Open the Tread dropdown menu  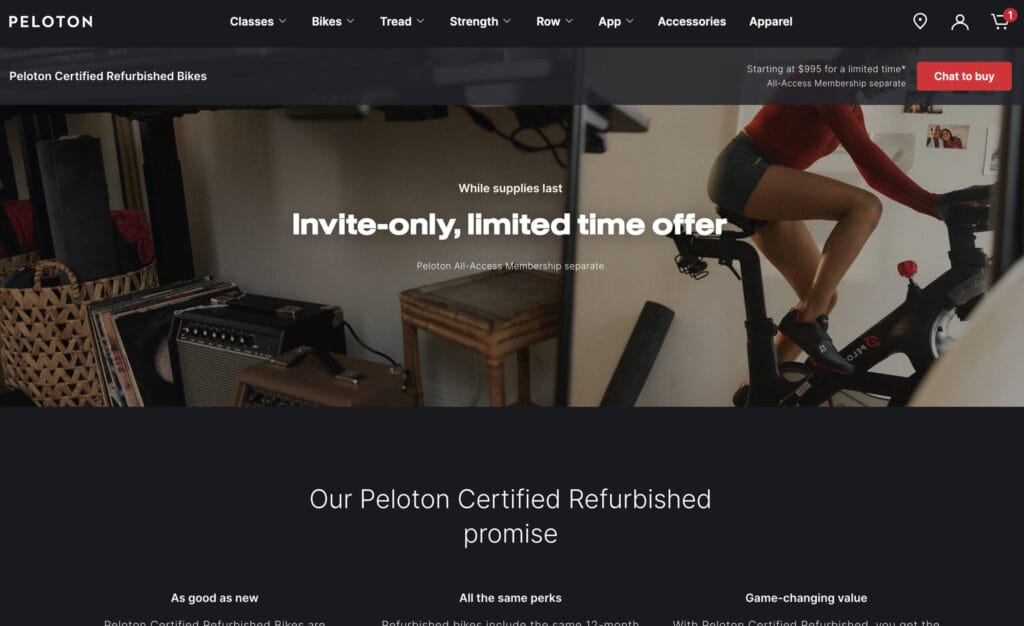tap(402, 22)
